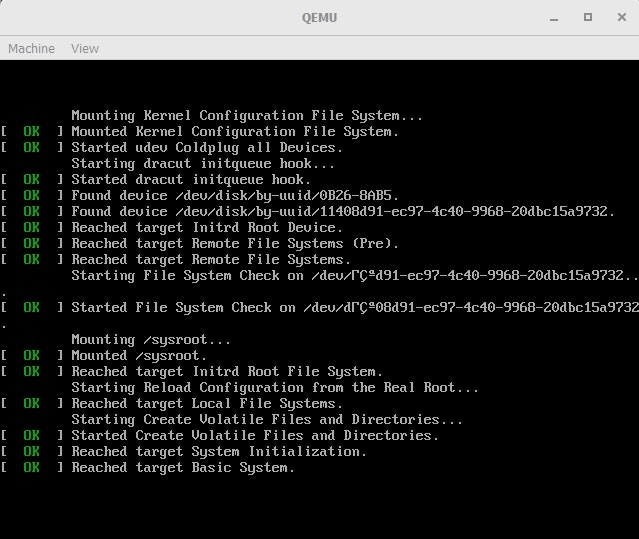Open the View menu
Image resolution: width=639 pixels, height=539 pixels.
tap(85, 48)
